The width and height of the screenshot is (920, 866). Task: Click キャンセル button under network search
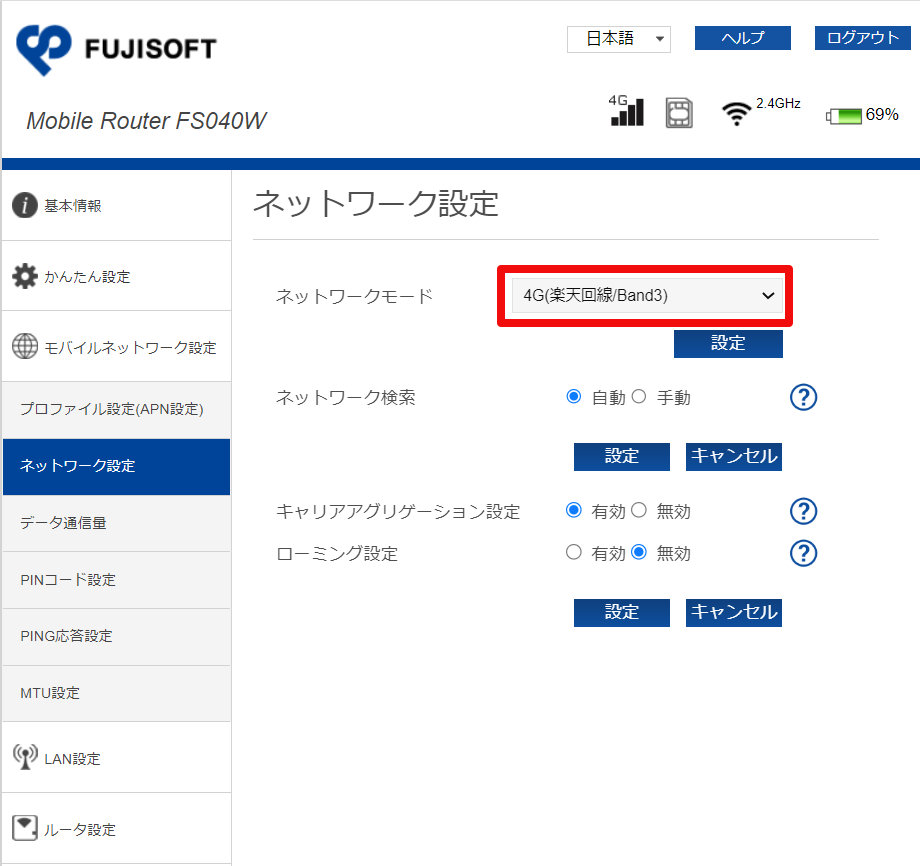tap(733, 456)
